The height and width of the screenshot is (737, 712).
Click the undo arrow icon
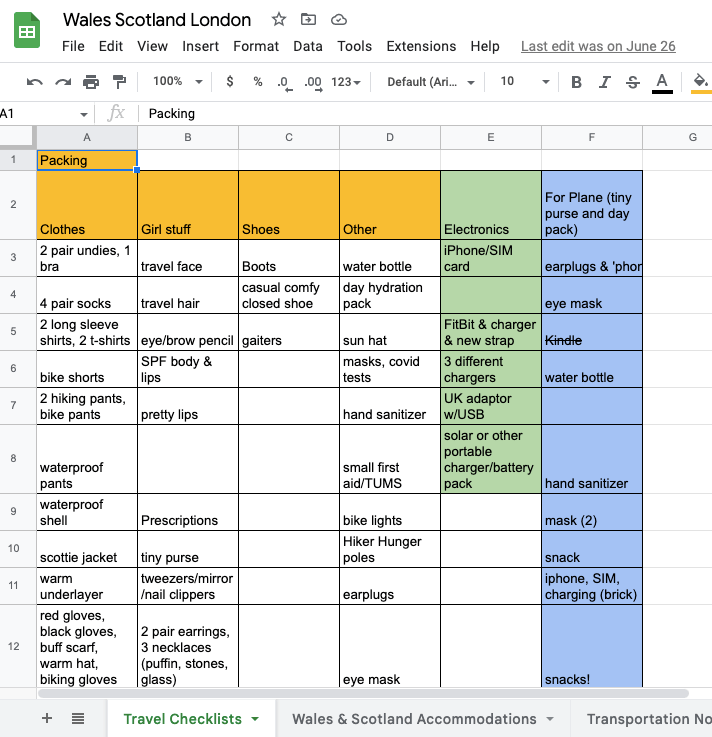click(35, 82)
